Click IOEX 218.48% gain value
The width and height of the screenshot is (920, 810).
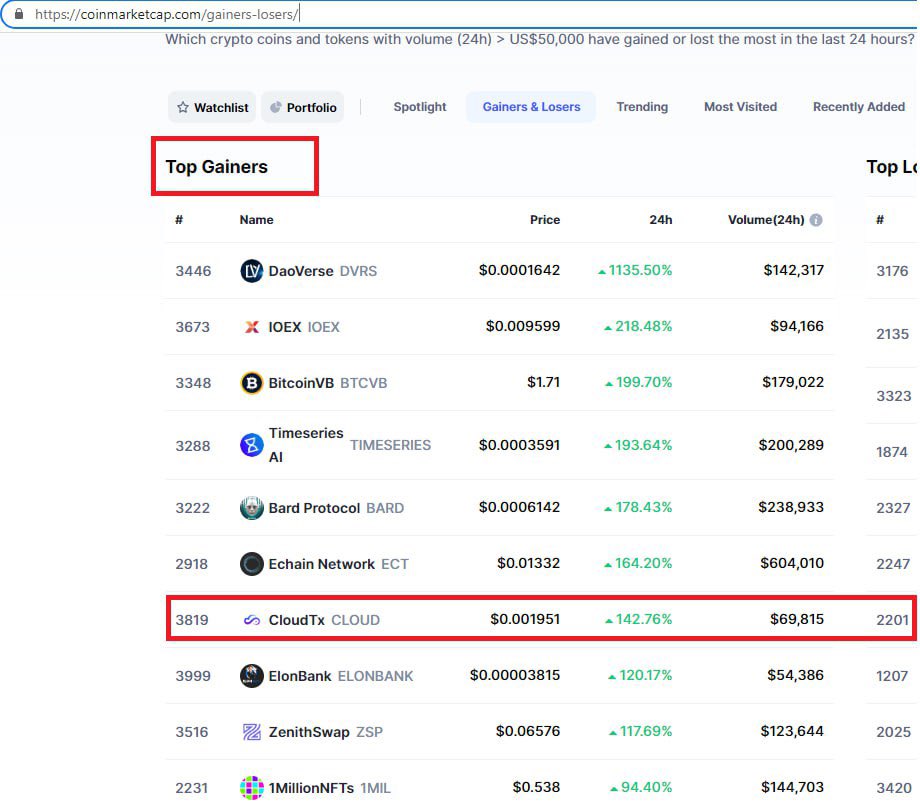(638, 326)
